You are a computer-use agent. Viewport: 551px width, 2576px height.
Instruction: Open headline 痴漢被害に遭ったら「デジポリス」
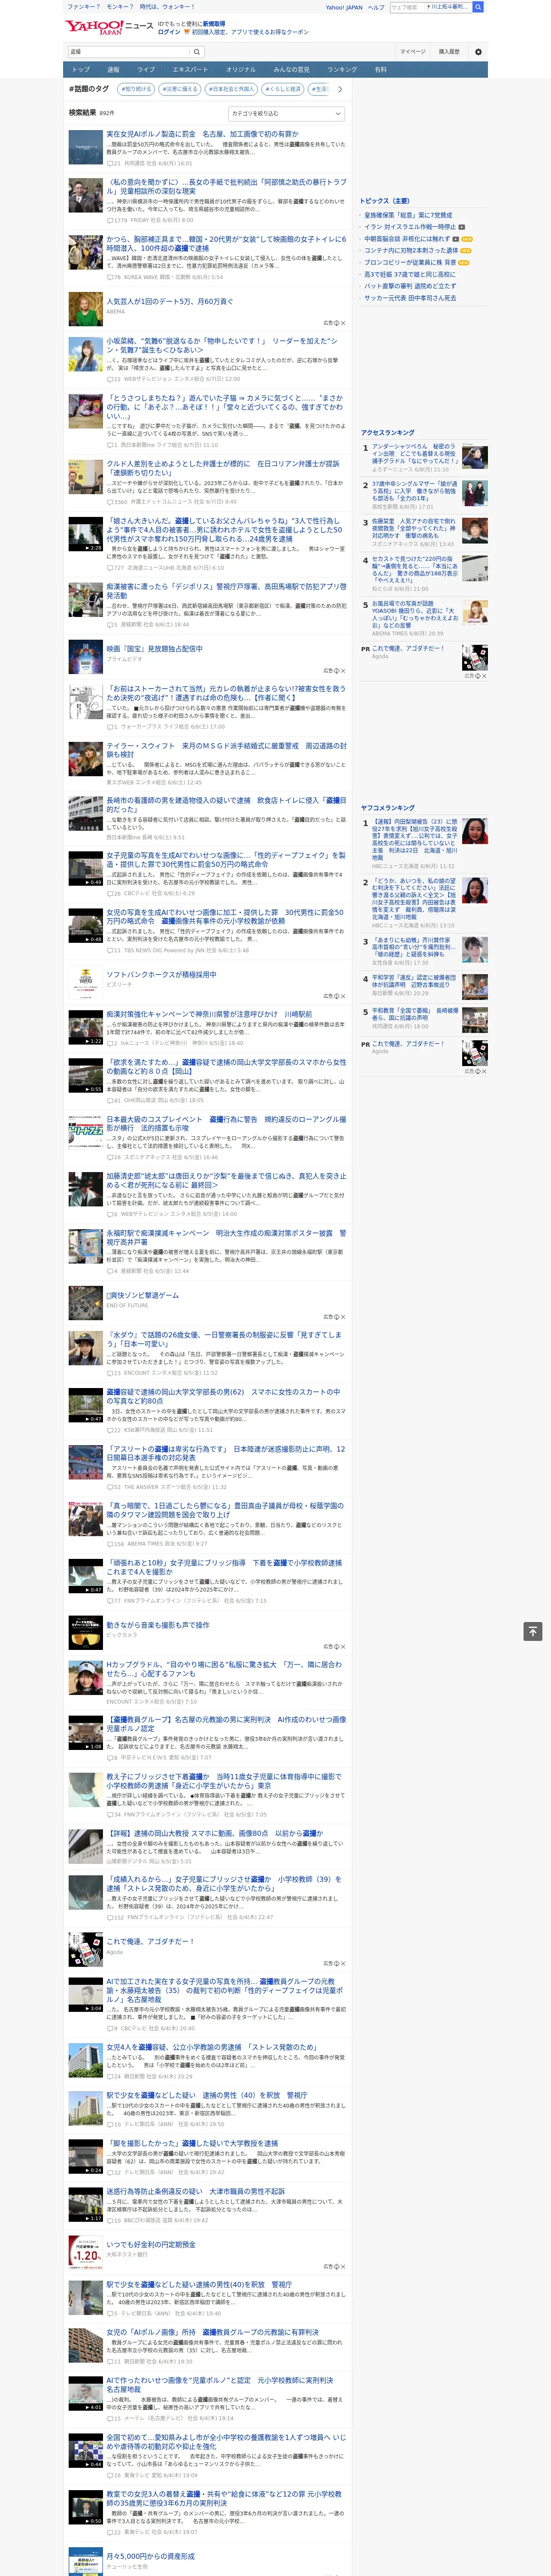point(227,591)
